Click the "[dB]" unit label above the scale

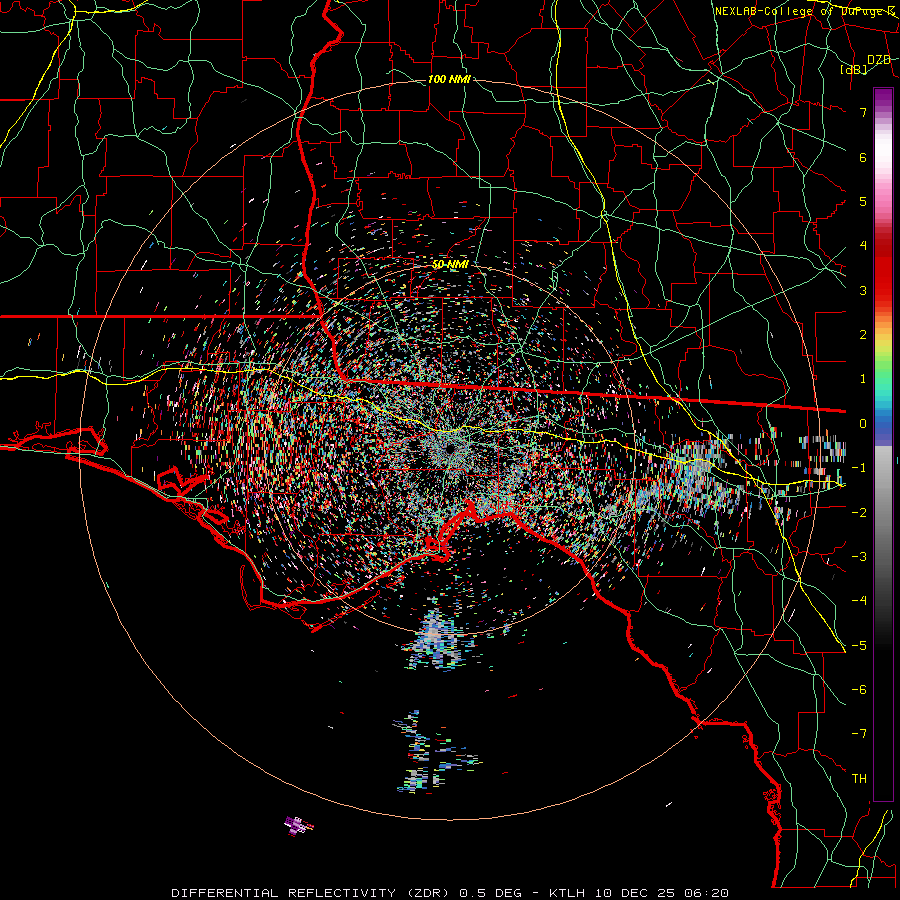pos(854,69)
